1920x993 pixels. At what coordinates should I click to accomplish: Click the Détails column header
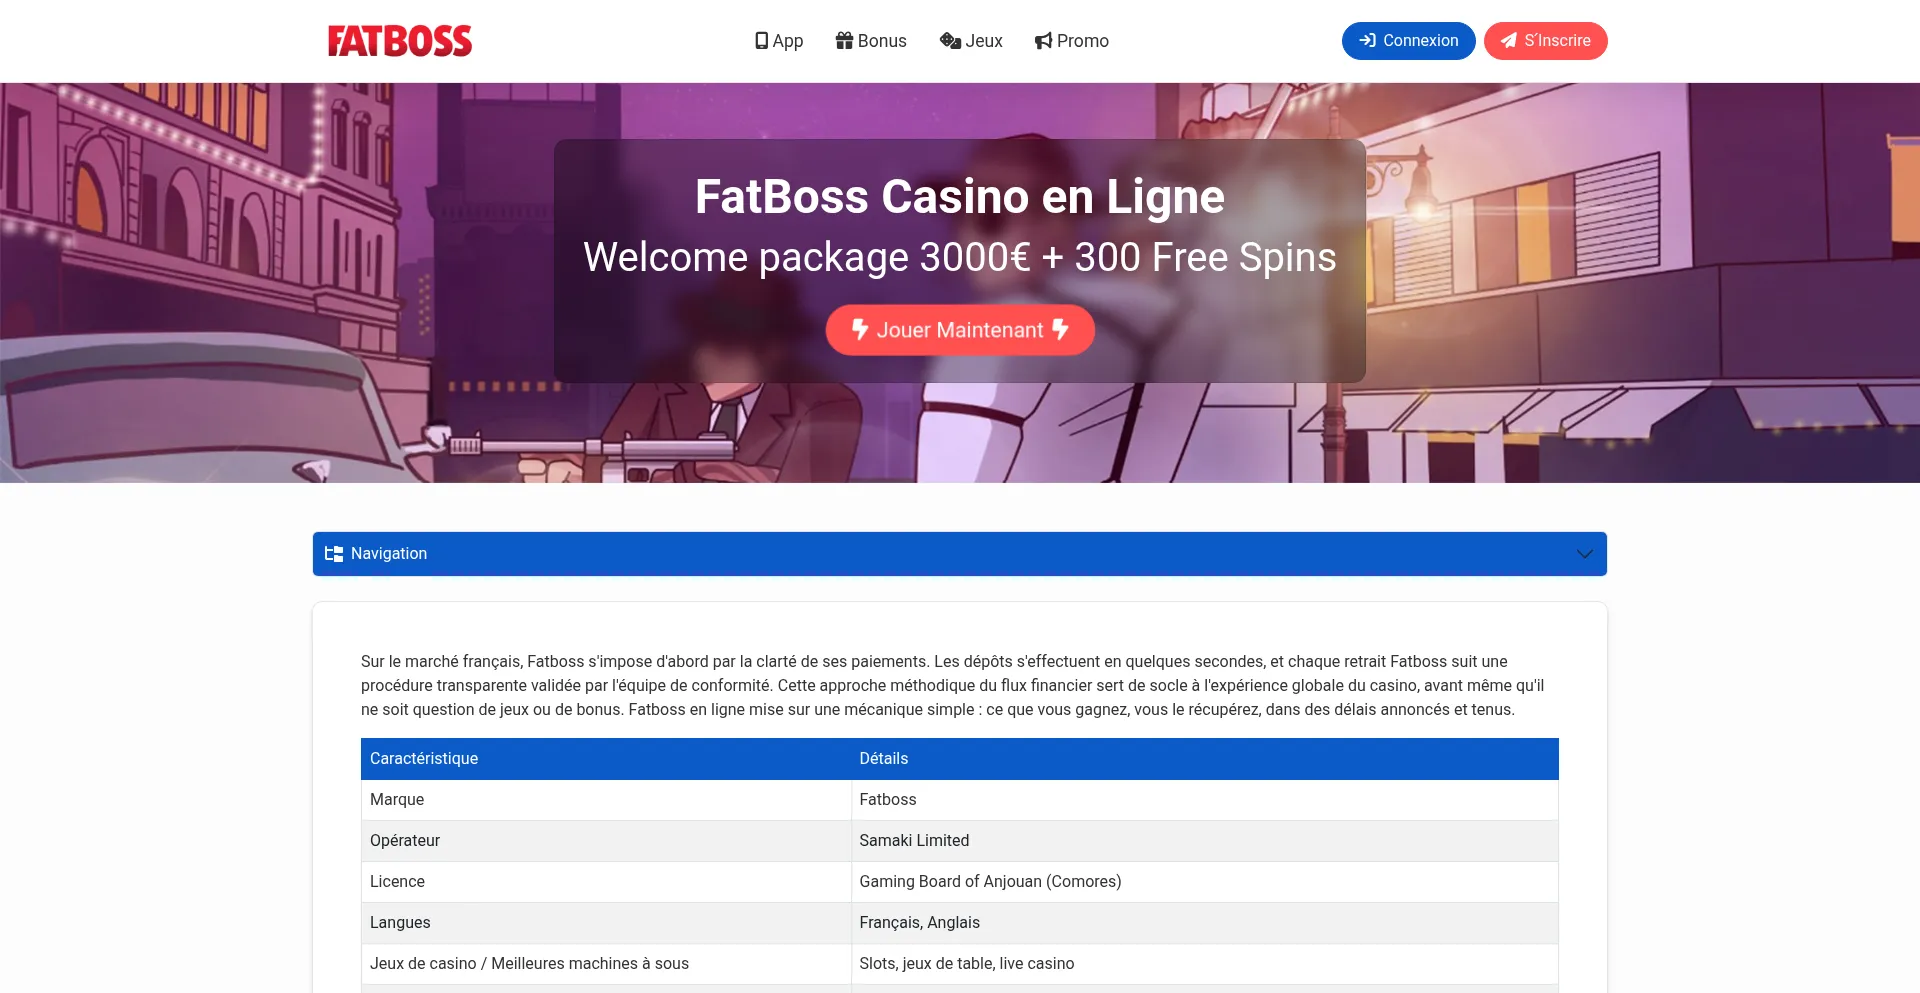click(1205, 759)
